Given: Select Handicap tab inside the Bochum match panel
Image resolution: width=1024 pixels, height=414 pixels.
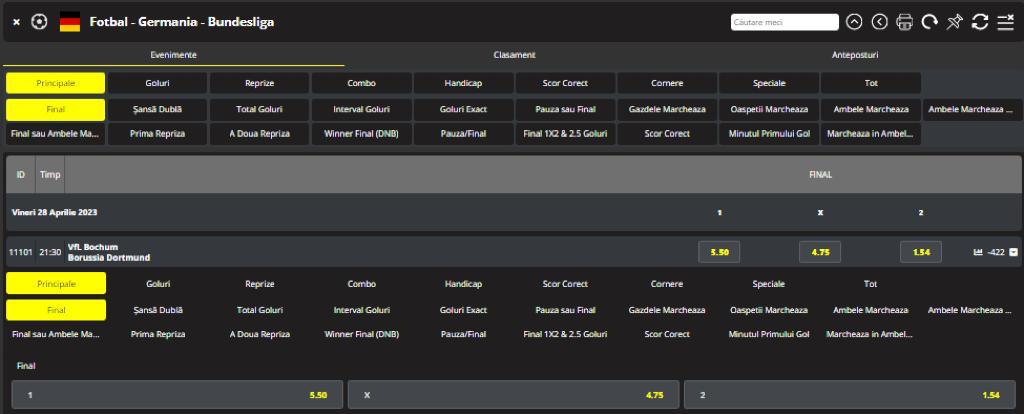Looking at the screenshot, I should tap(463, 284).
